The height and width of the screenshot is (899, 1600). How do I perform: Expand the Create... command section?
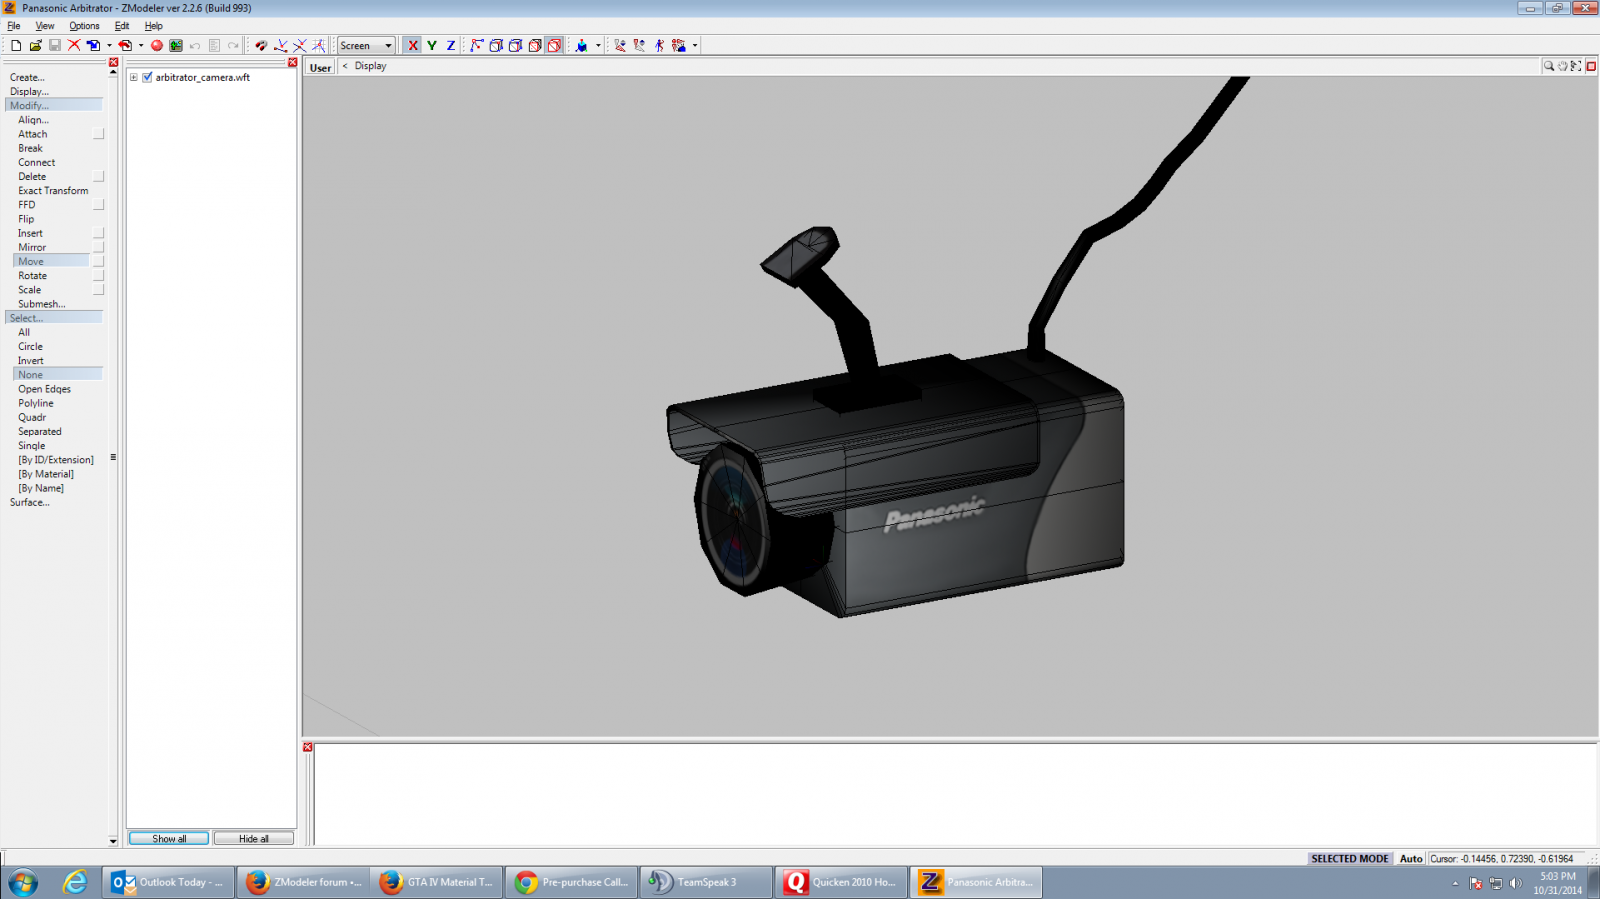(x=27, y=77)
